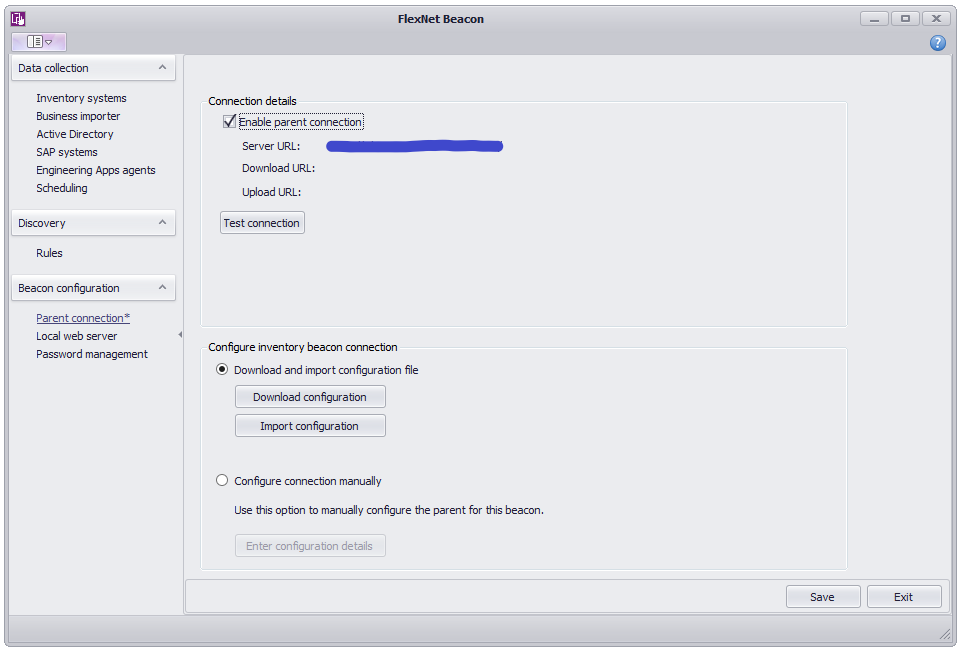Maximize the FlexNet Beacon window

click(x=905, y=19)
